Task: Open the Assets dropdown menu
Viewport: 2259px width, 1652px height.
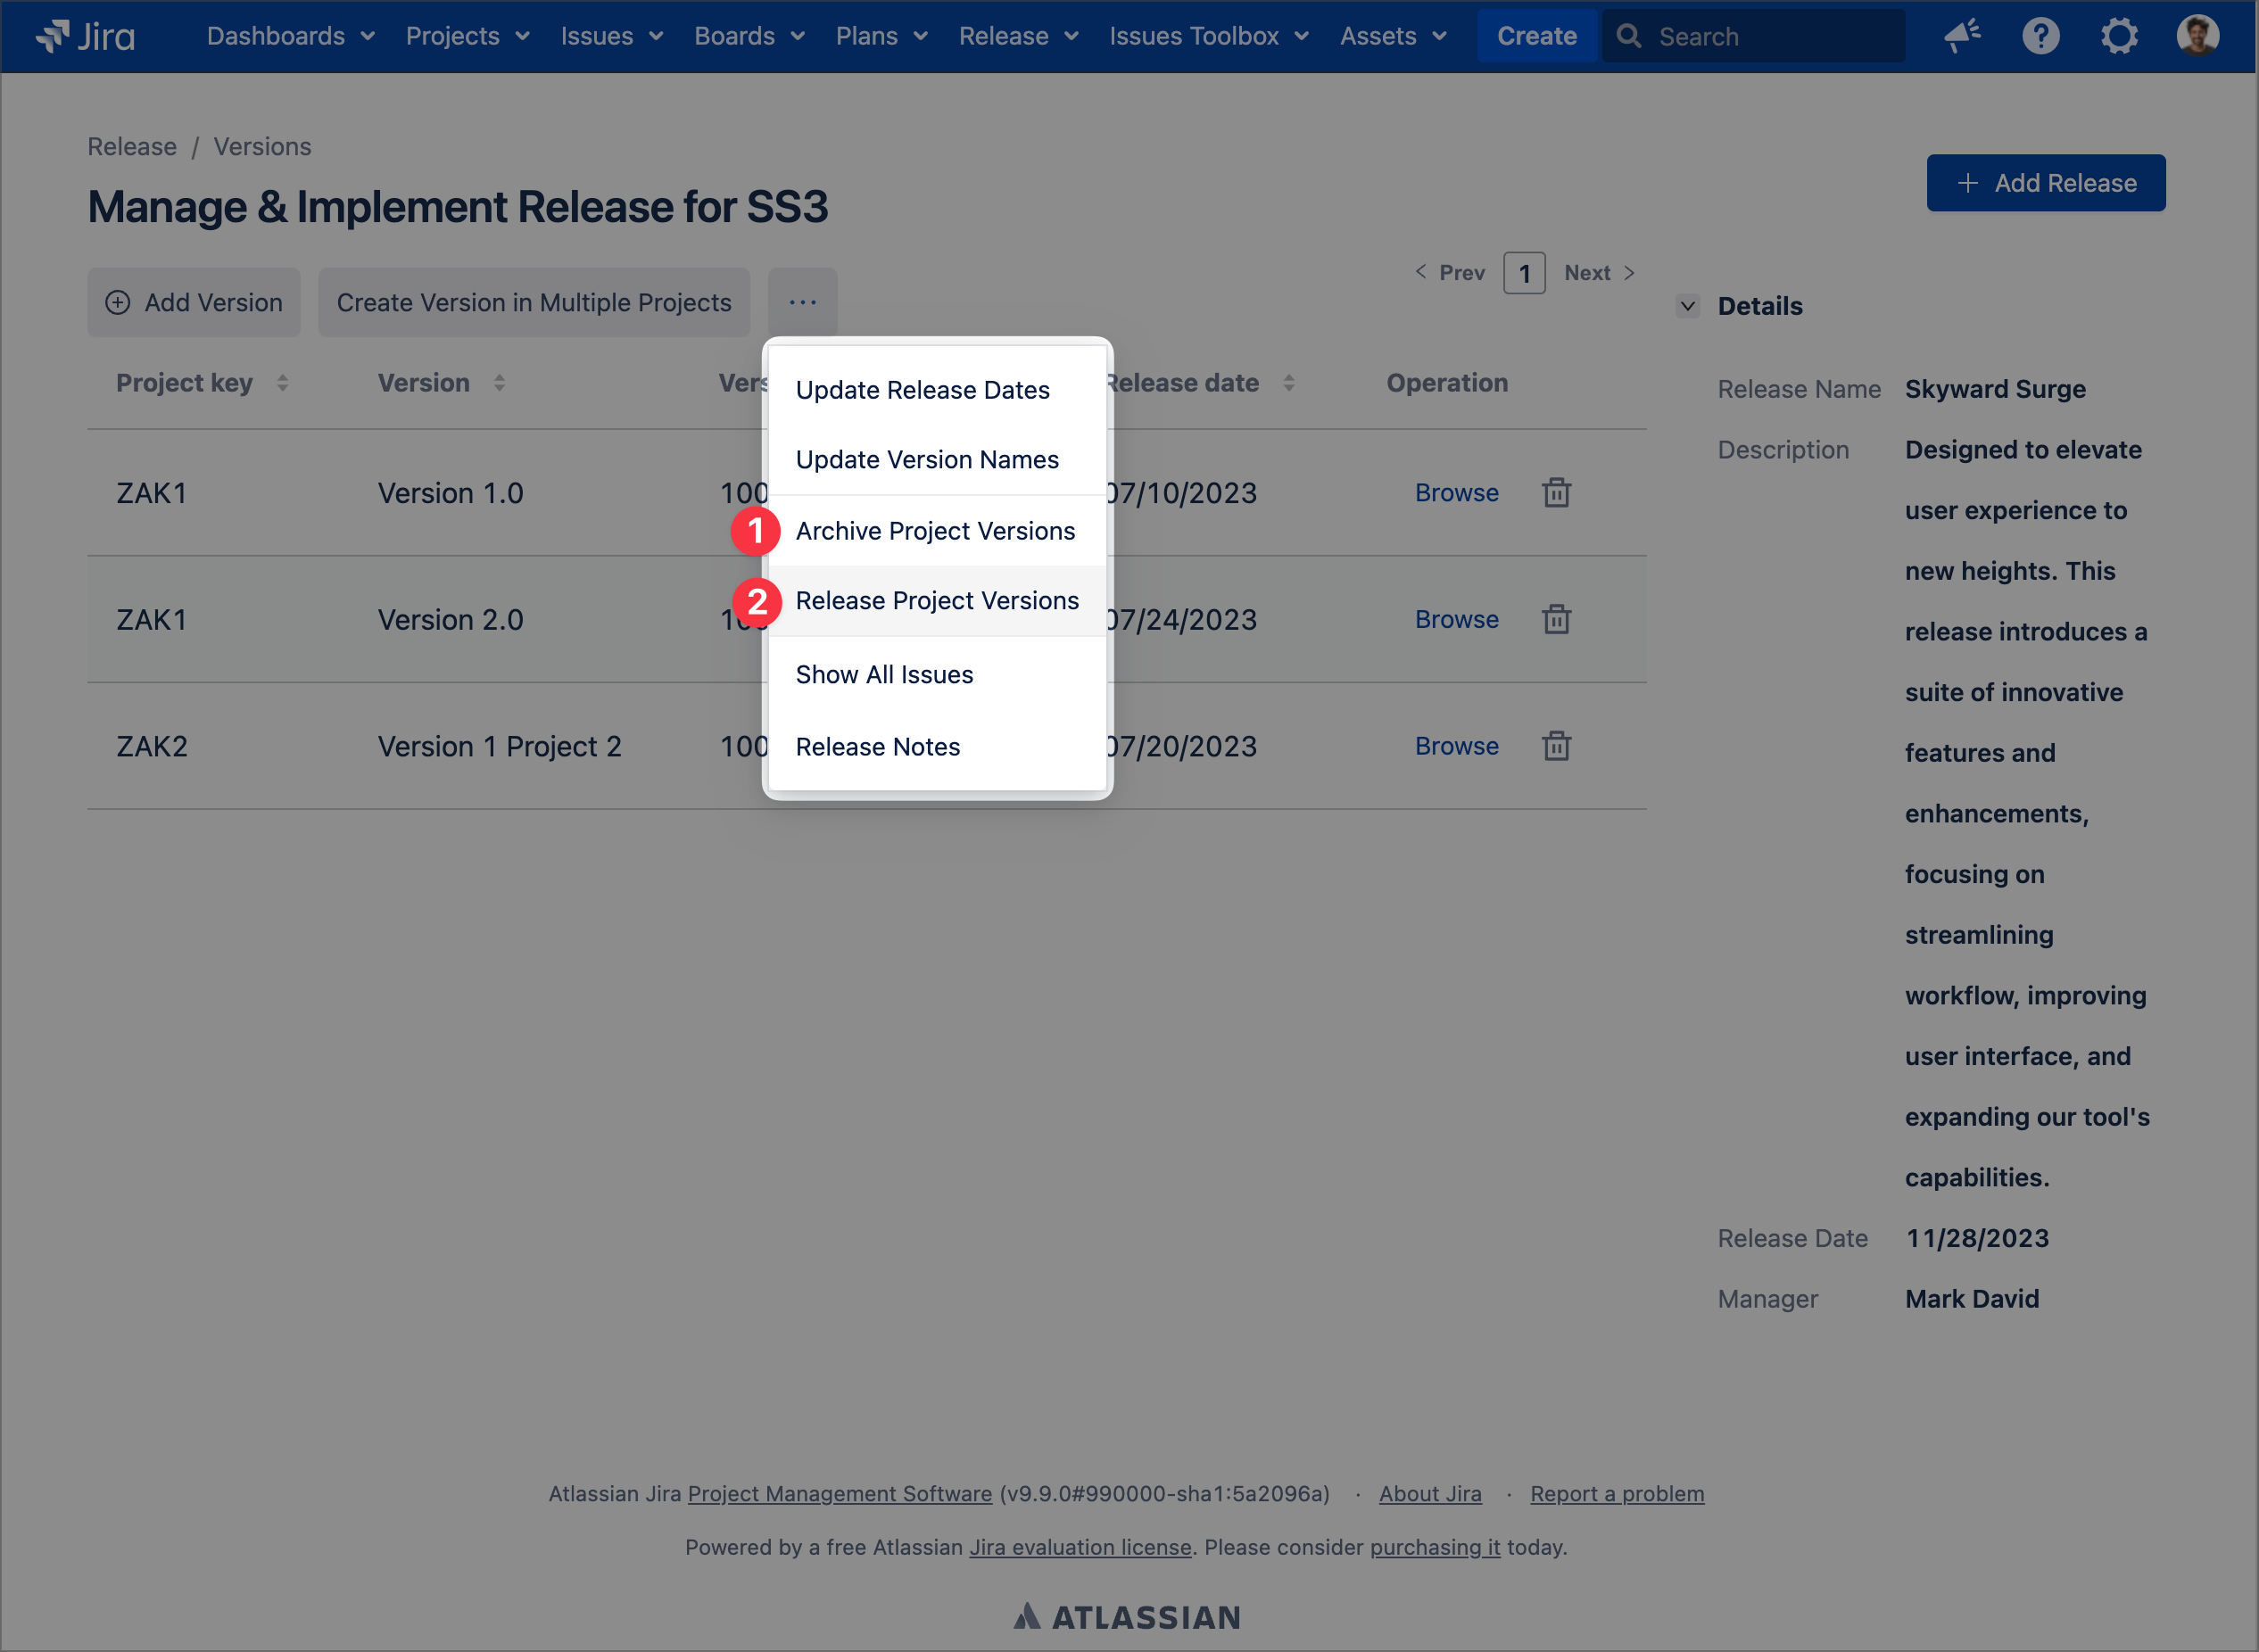Action: point(1393,36)
